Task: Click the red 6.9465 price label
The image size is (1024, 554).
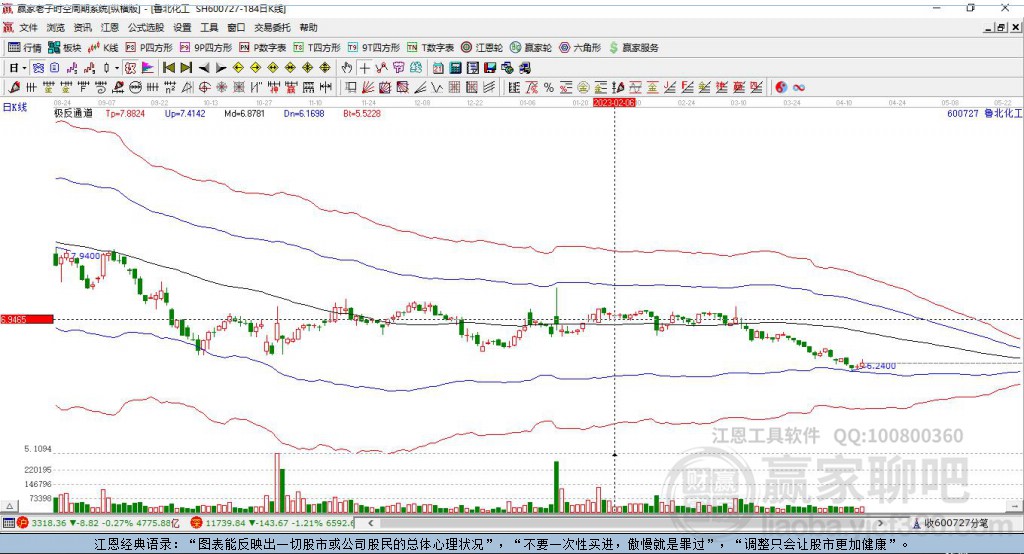Action: click(x=27, y=319)
